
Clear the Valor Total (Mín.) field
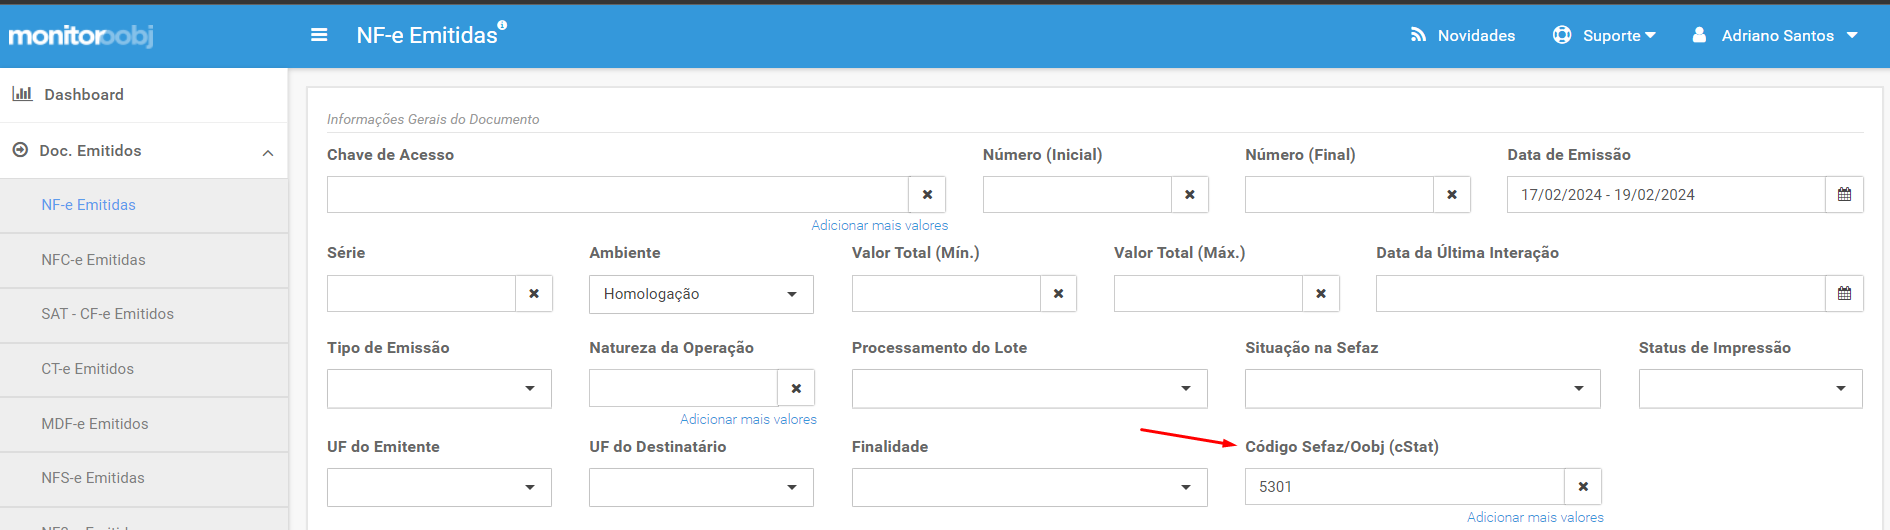[x=1058, y=294]
